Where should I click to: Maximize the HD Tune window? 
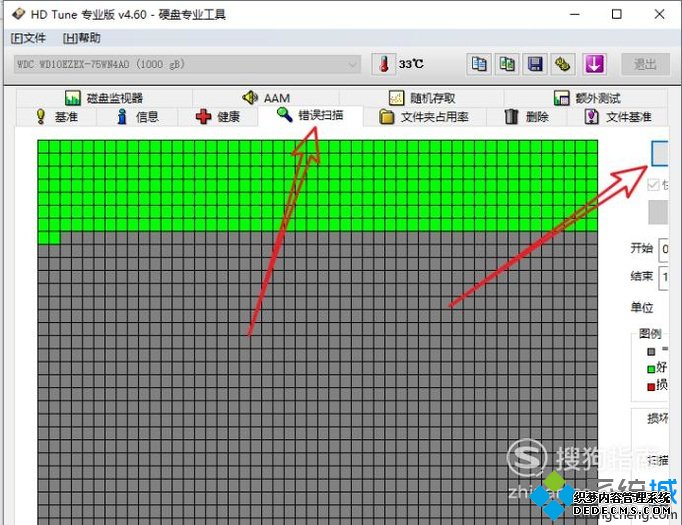pos(617,14)
